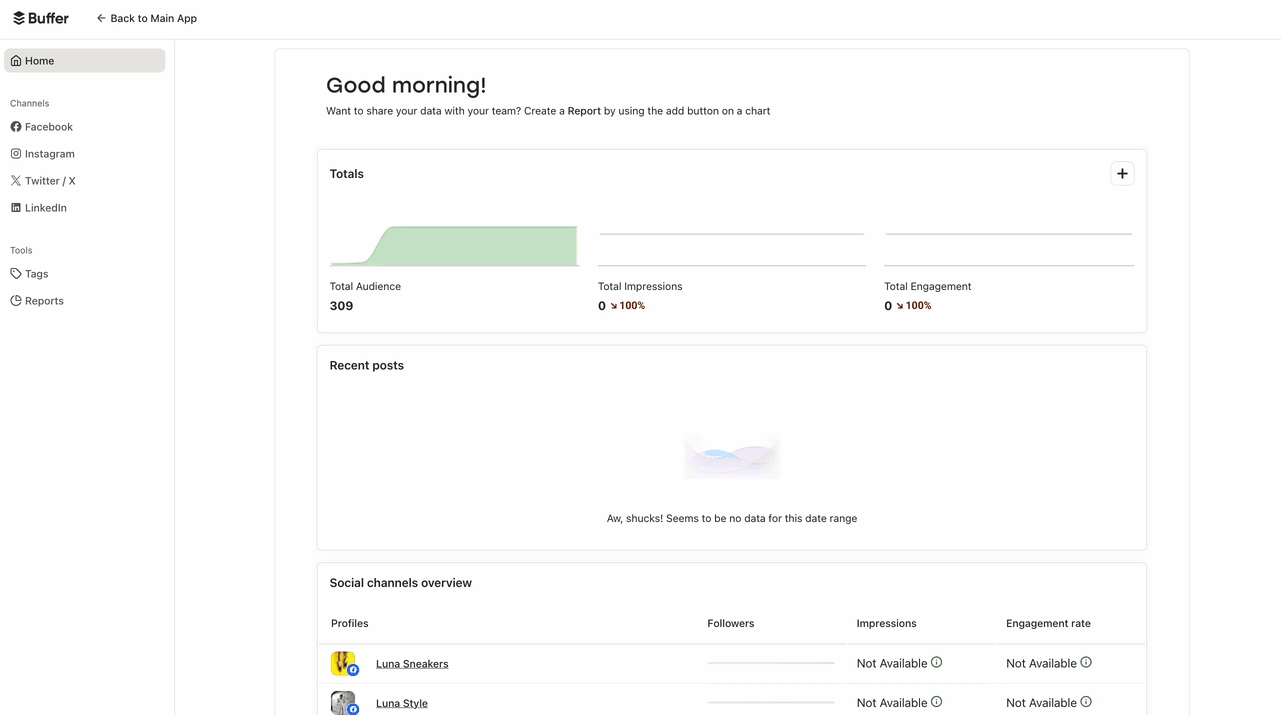This screenshot has height=715, width=1281.
Task: Click the Total Audience label
Action: pyautogui.click(x=365, y=286)
